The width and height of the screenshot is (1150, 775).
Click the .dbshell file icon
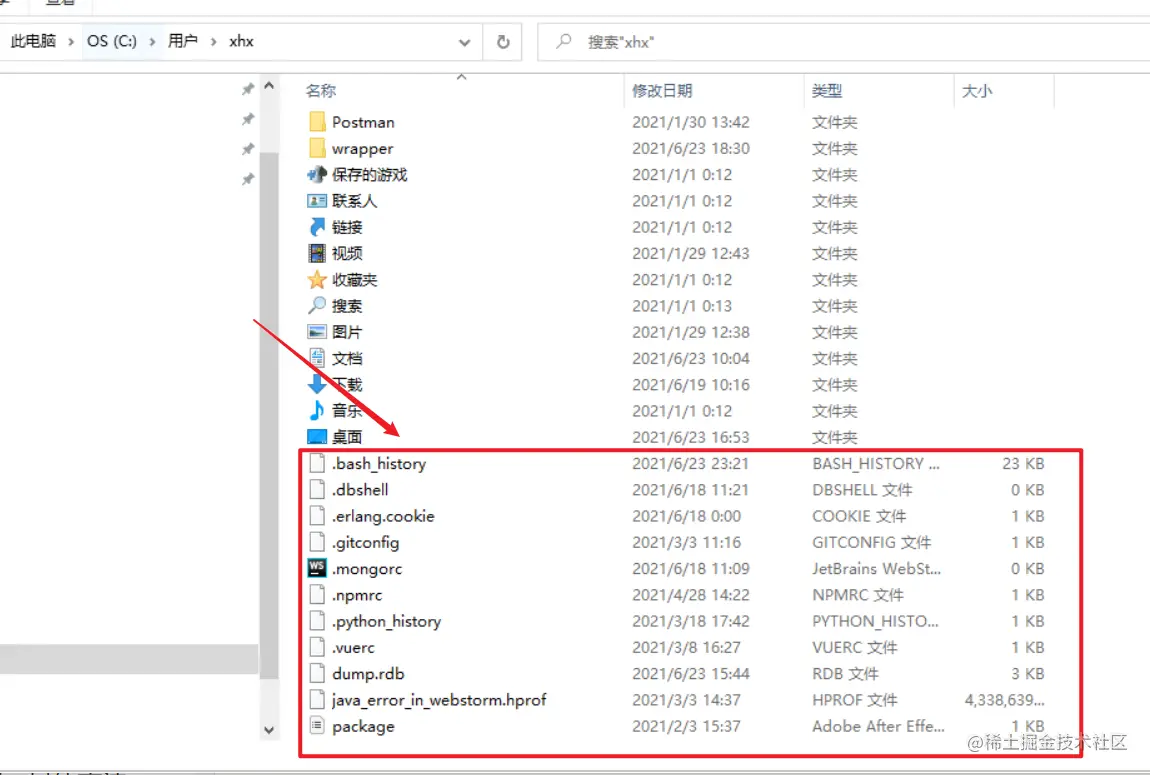(317, 489)
